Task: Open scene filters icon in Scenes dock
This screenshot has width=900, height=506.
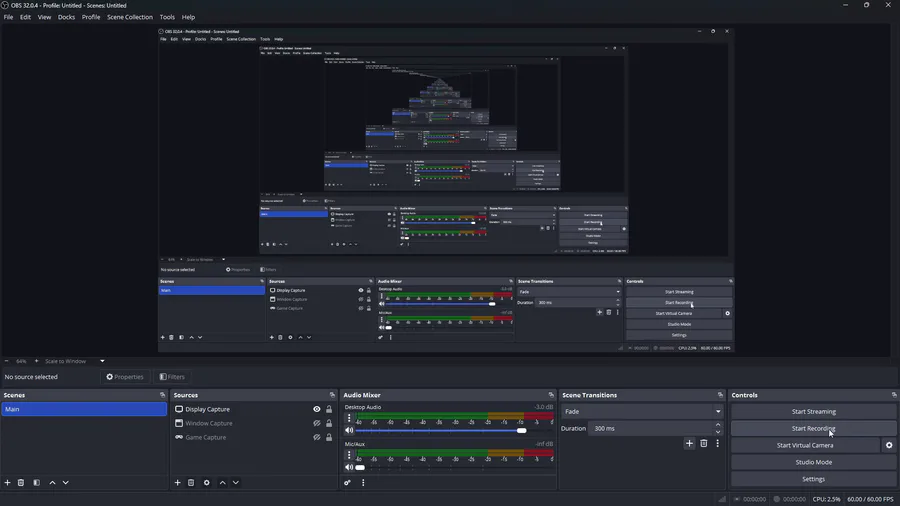Action: coord(36,482)
